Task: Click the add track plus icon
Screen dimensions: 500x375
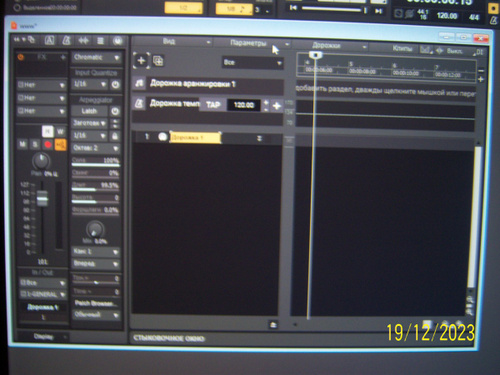Action: 141,61
